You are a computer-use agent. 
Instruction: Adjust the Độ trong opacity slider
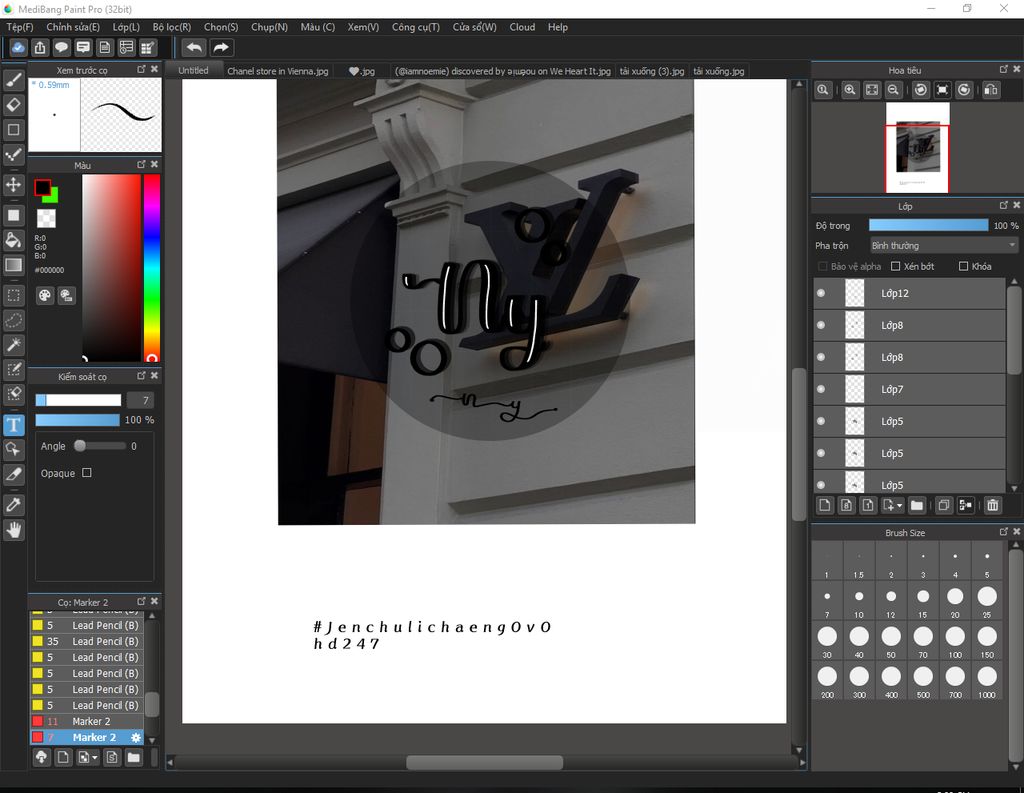(x=928, y=225)
